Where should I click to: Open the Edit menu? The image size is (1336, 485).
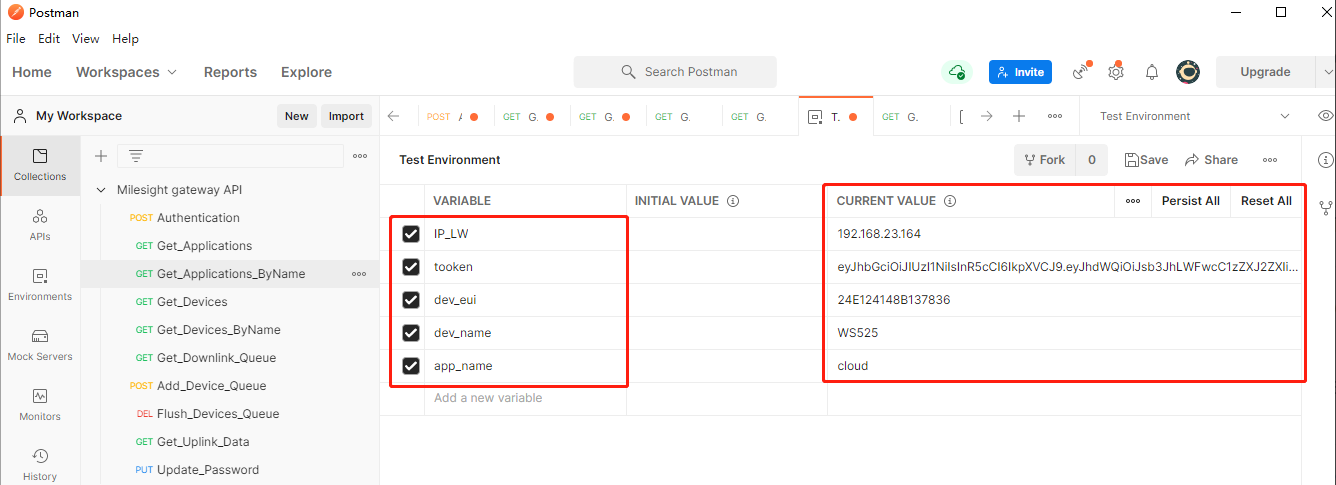(x=49, y=39)
